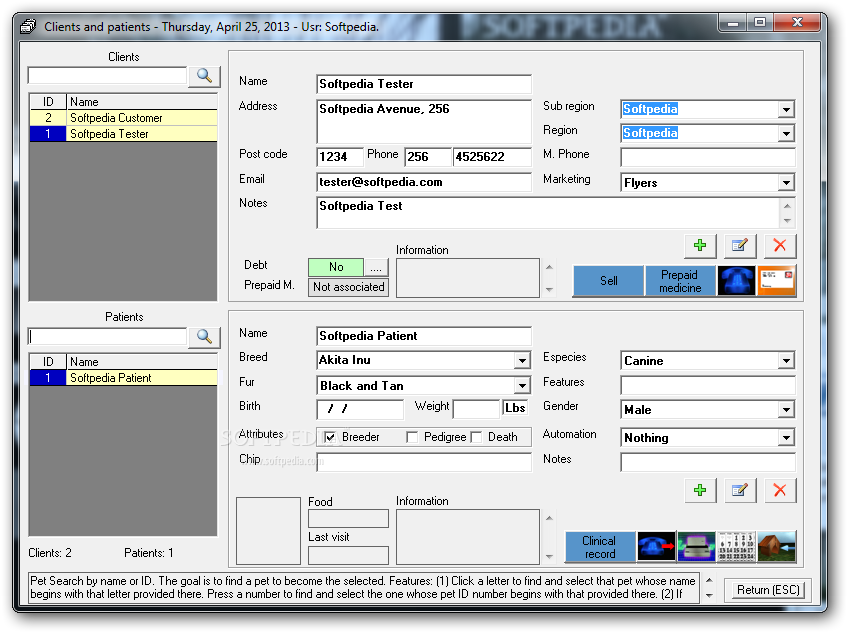Image resolution: width=848 pixels, height=633 pixels.
Task: Delete the patient with red X icon
Action: point(779,490)
